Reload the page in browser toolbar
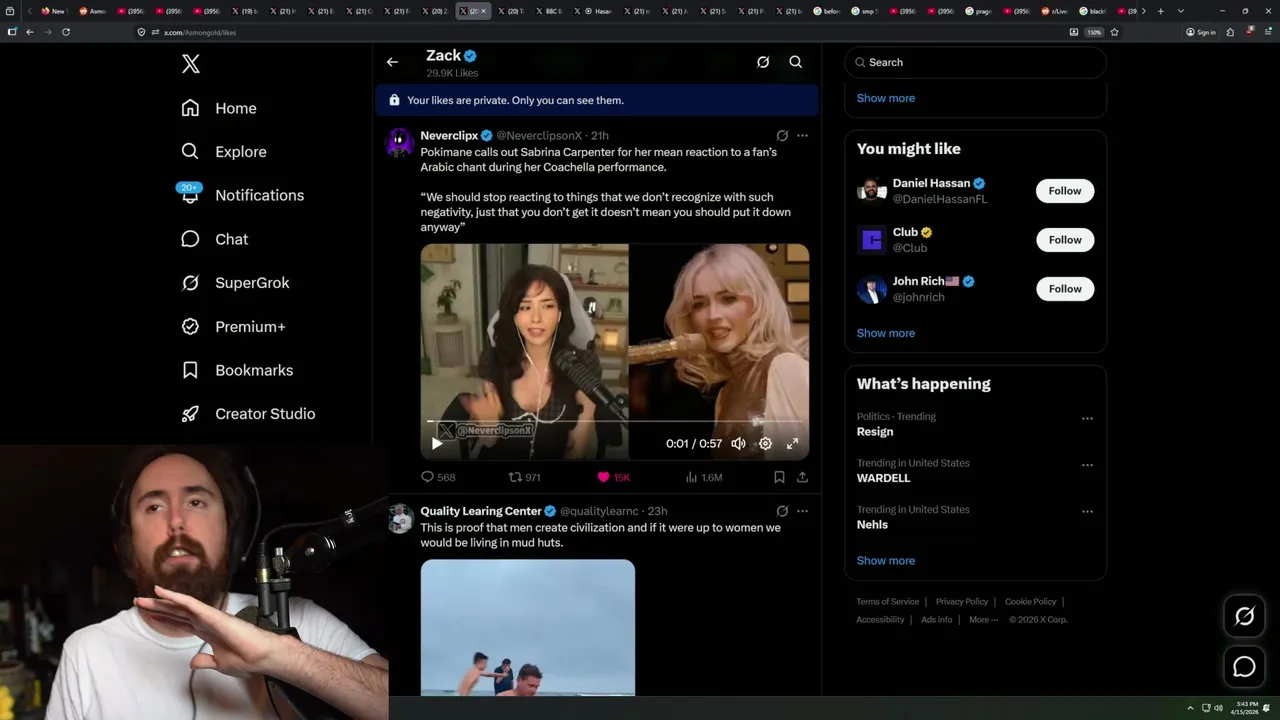Screen dimensions: 1280x720 point(66,32)
